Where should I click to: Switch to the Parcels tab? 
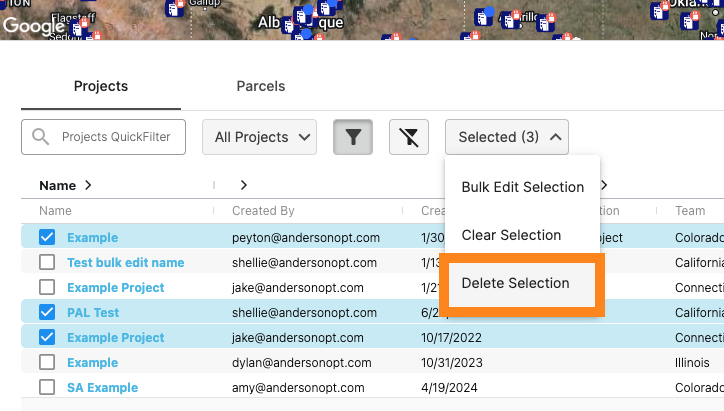pyautogui.click(x=261, y=86)
